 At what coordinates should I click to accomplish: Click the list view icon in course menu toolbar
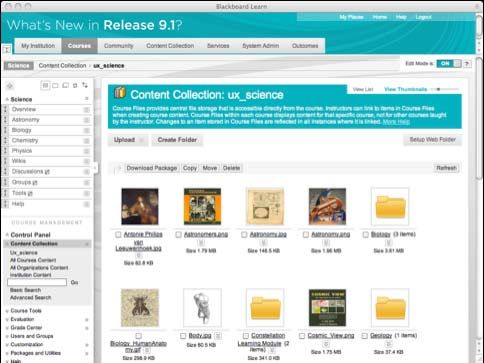(45, 85)
